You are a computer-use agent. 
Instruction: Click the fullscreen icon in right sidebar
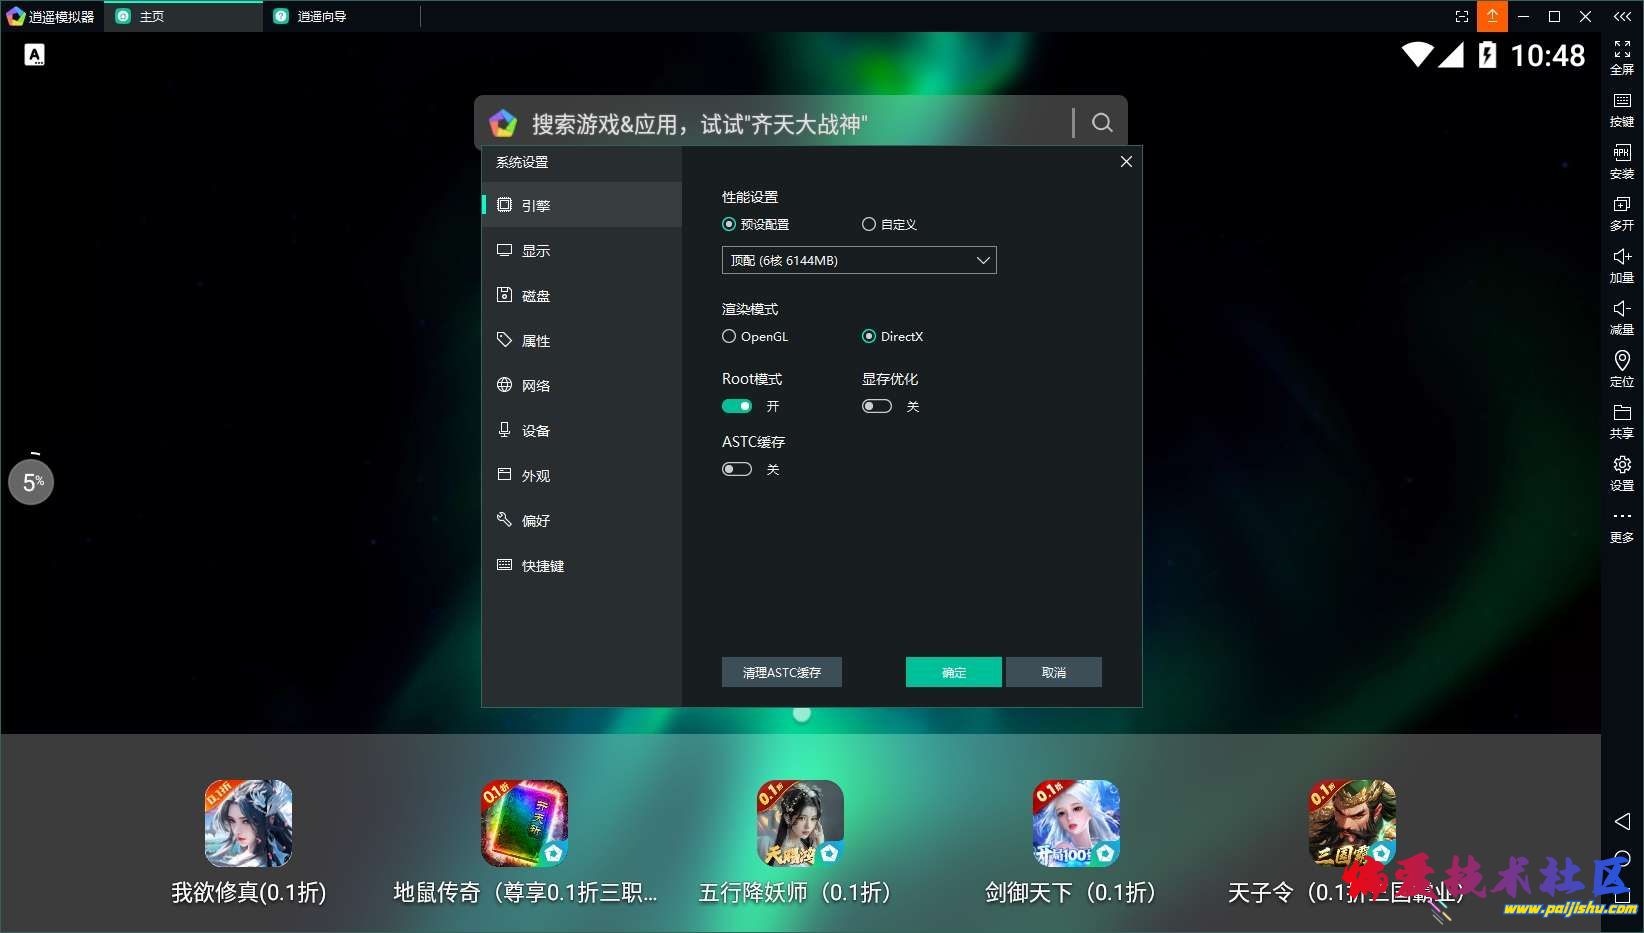point(1621,56)
